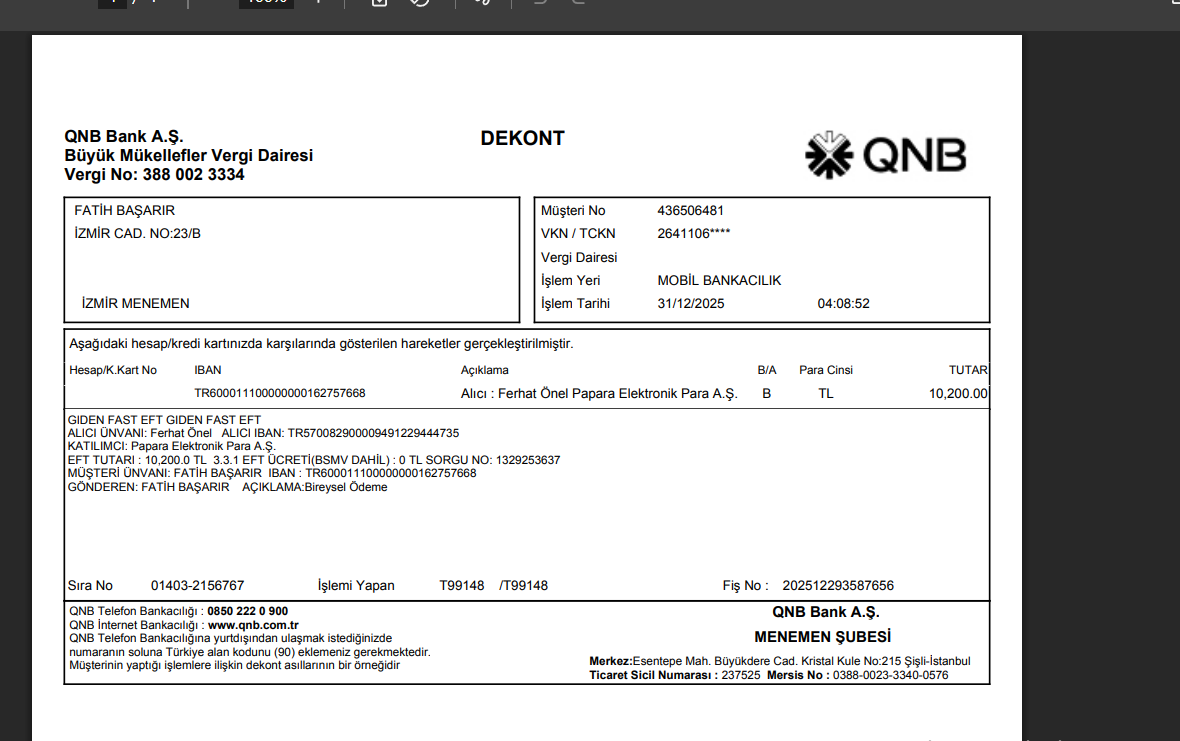Click 'MENEMEN ŞUBESİ' branch name

point(823,637)
